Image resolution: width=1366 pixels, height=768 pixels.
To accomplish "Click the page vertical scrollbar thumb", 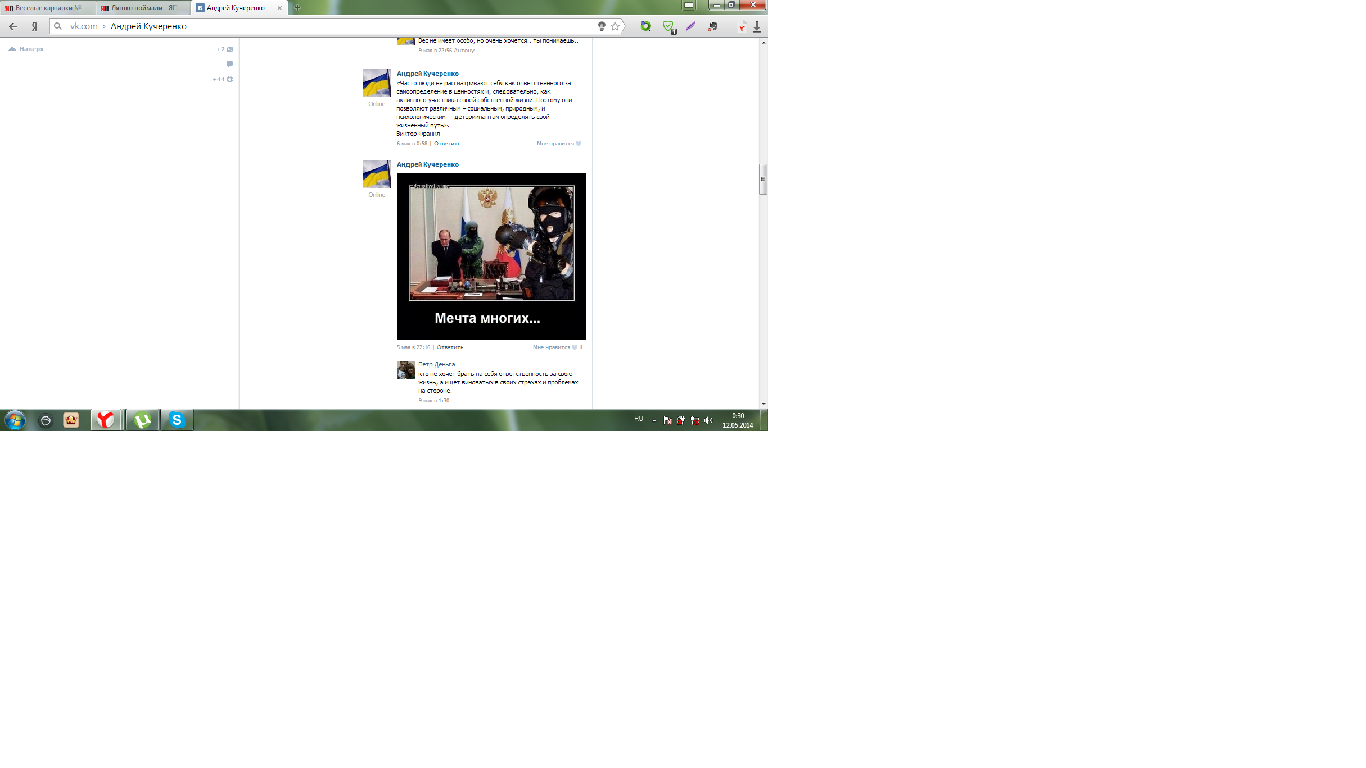I will (x=763, y=180).
